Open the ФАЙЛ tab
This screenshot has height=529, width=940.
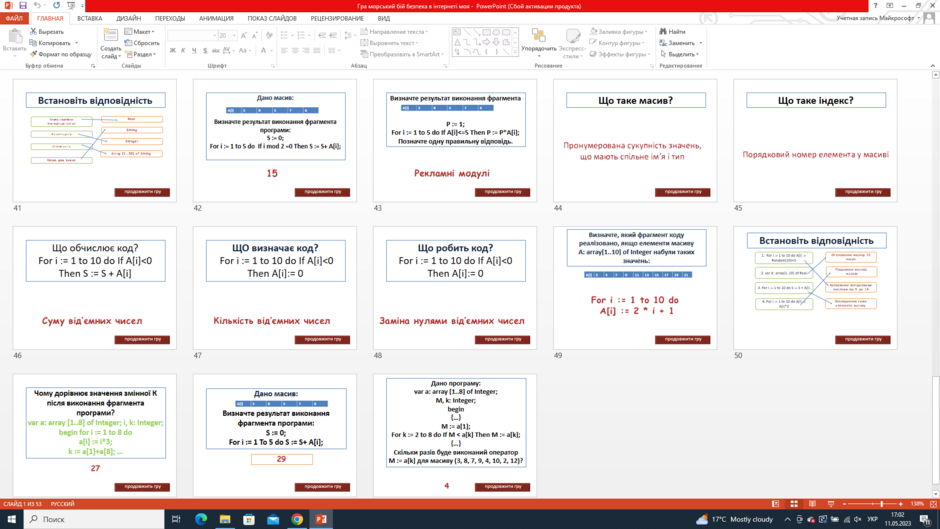14,19
